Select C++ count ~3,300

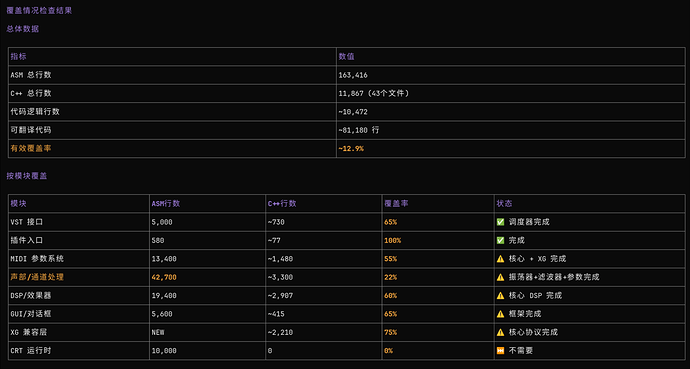pos(280,278)
